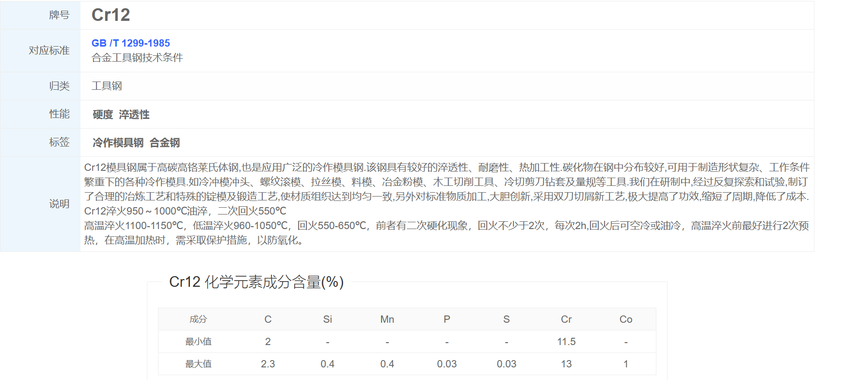The height and width of the screenshot is (380, 860).
Task: Select the 硬度 property tag
Action: point(103,115)
